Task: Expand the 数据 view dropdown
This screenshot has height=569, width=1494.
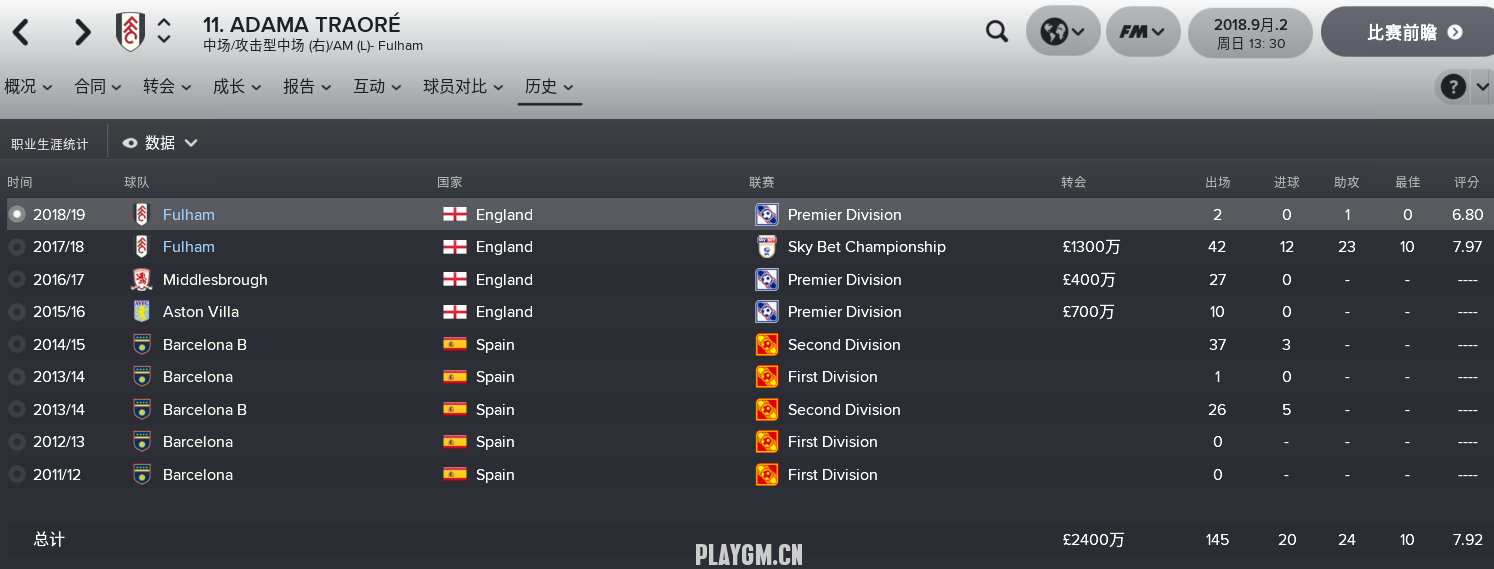Action: coord(160,143)
